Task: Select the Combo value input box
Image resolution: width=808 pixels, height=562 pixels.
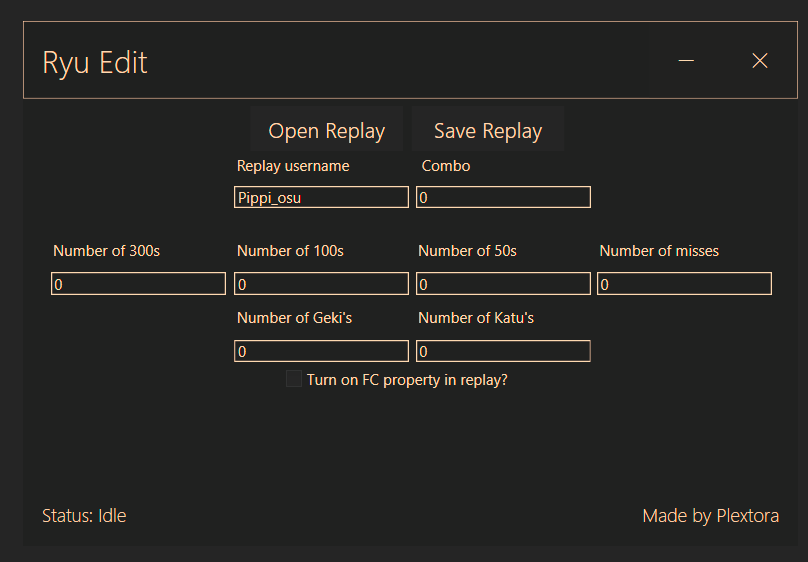Action: [x=503, y=197]
